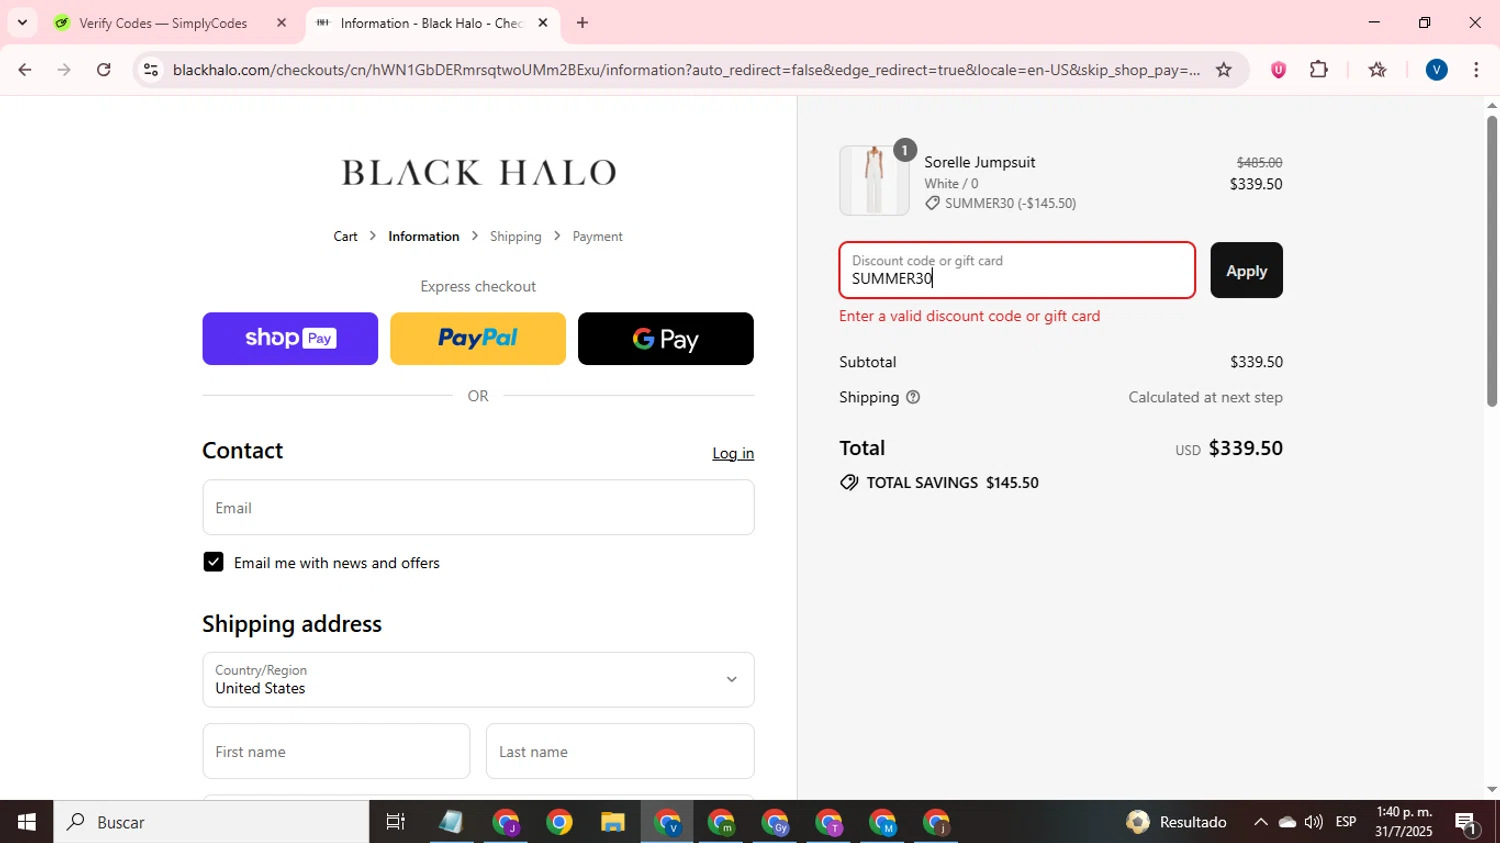1500x843 pixels.
Task: Click the Black Halo logo
Action: [x=478, y=172]
